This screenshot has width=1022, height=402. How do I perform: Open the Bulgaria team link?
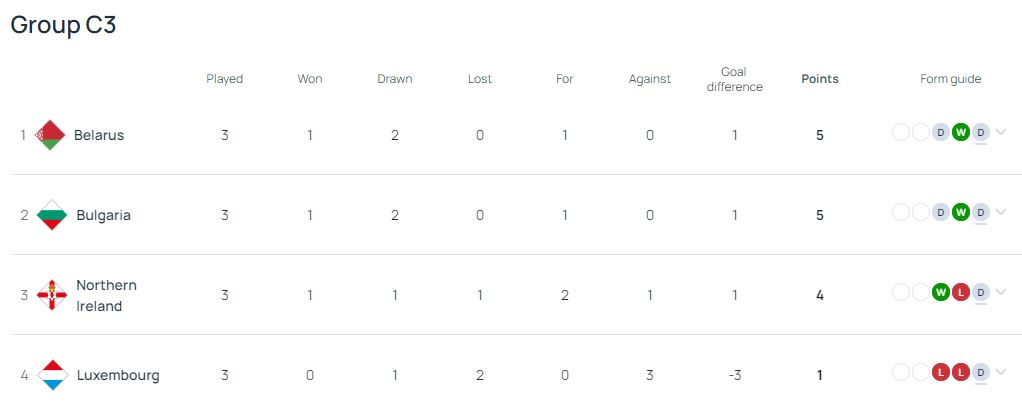103,215
